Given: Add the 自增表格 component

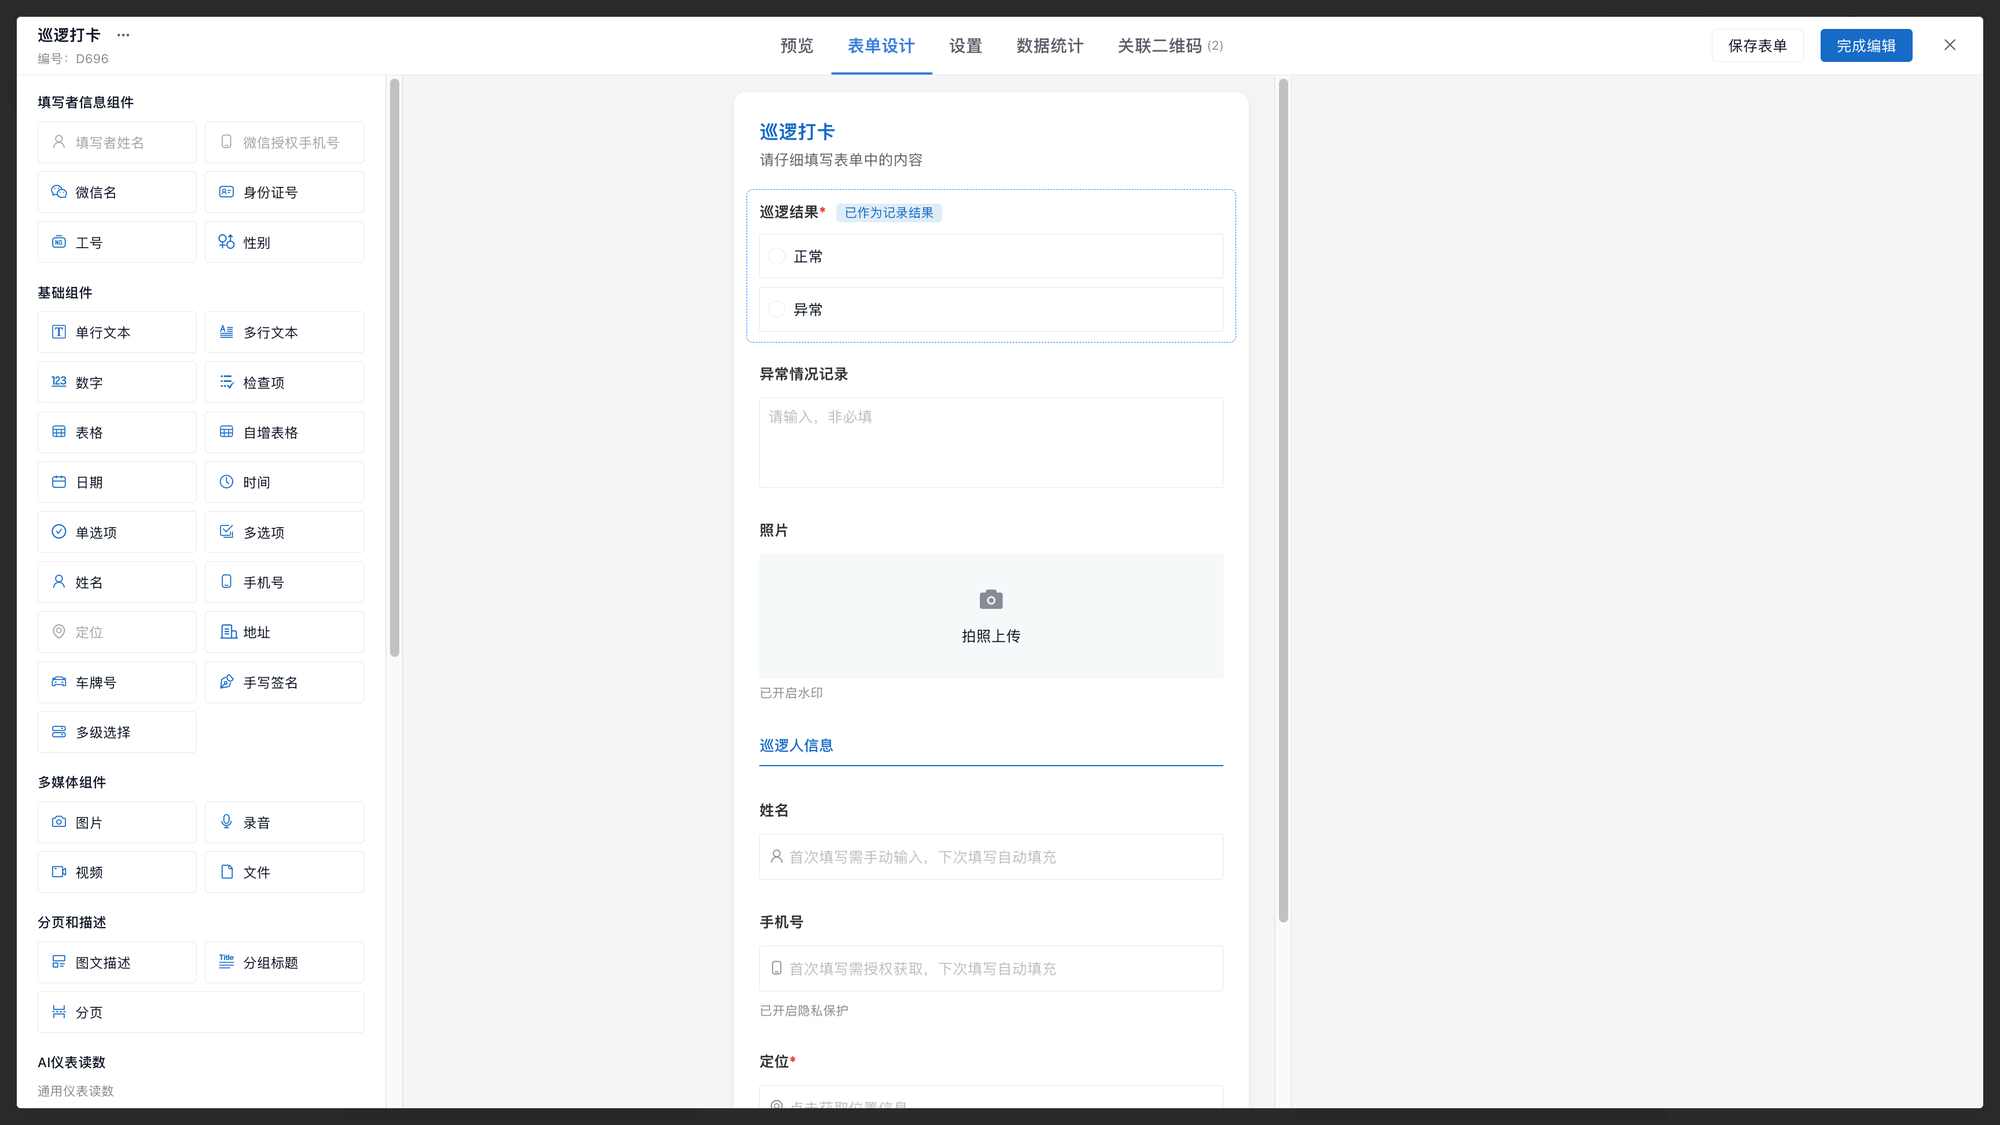Looking at the screenshot, I should [x=284, y=432].
